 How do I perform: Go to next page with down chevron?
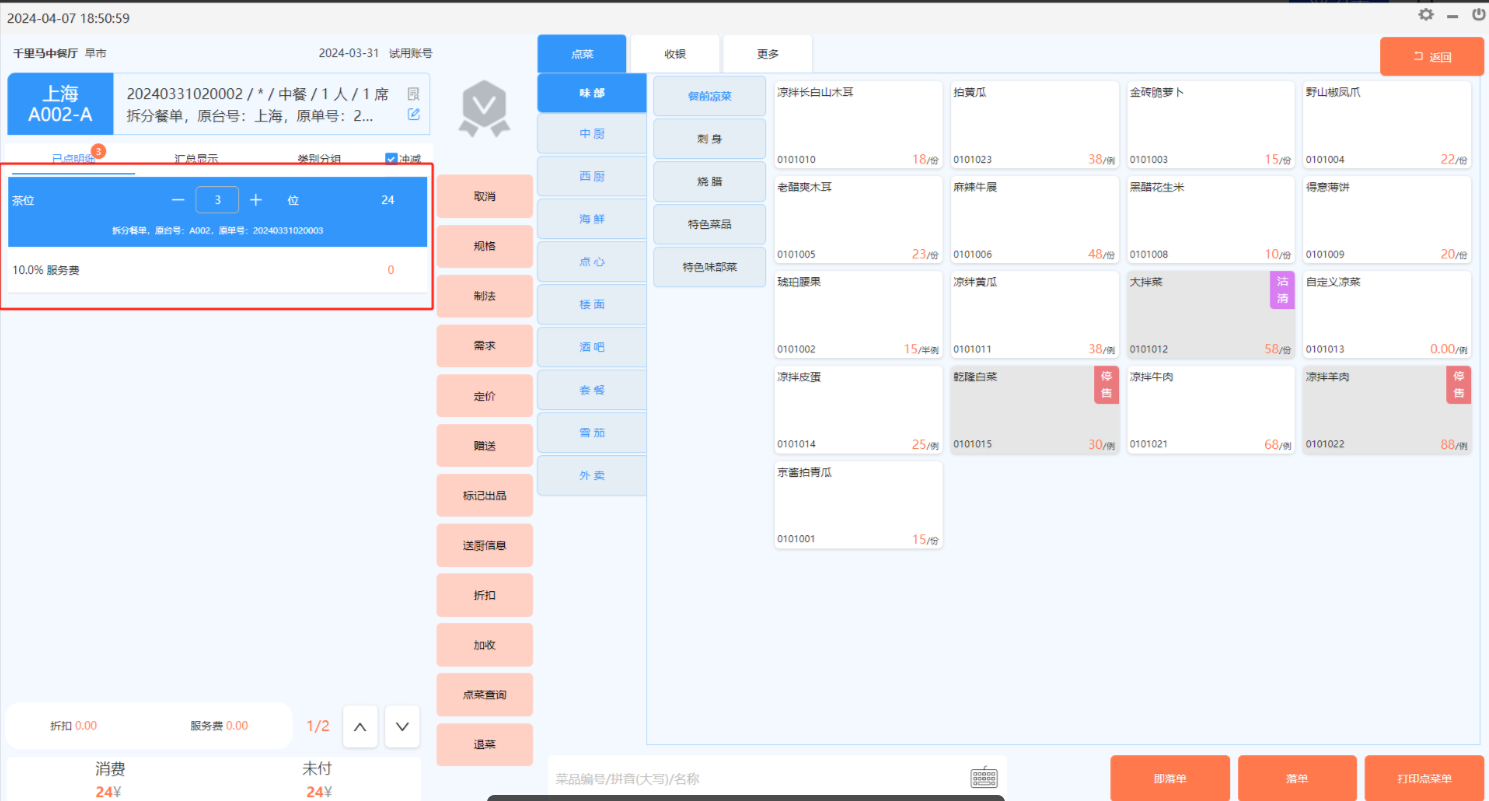[x=402, y=727]
